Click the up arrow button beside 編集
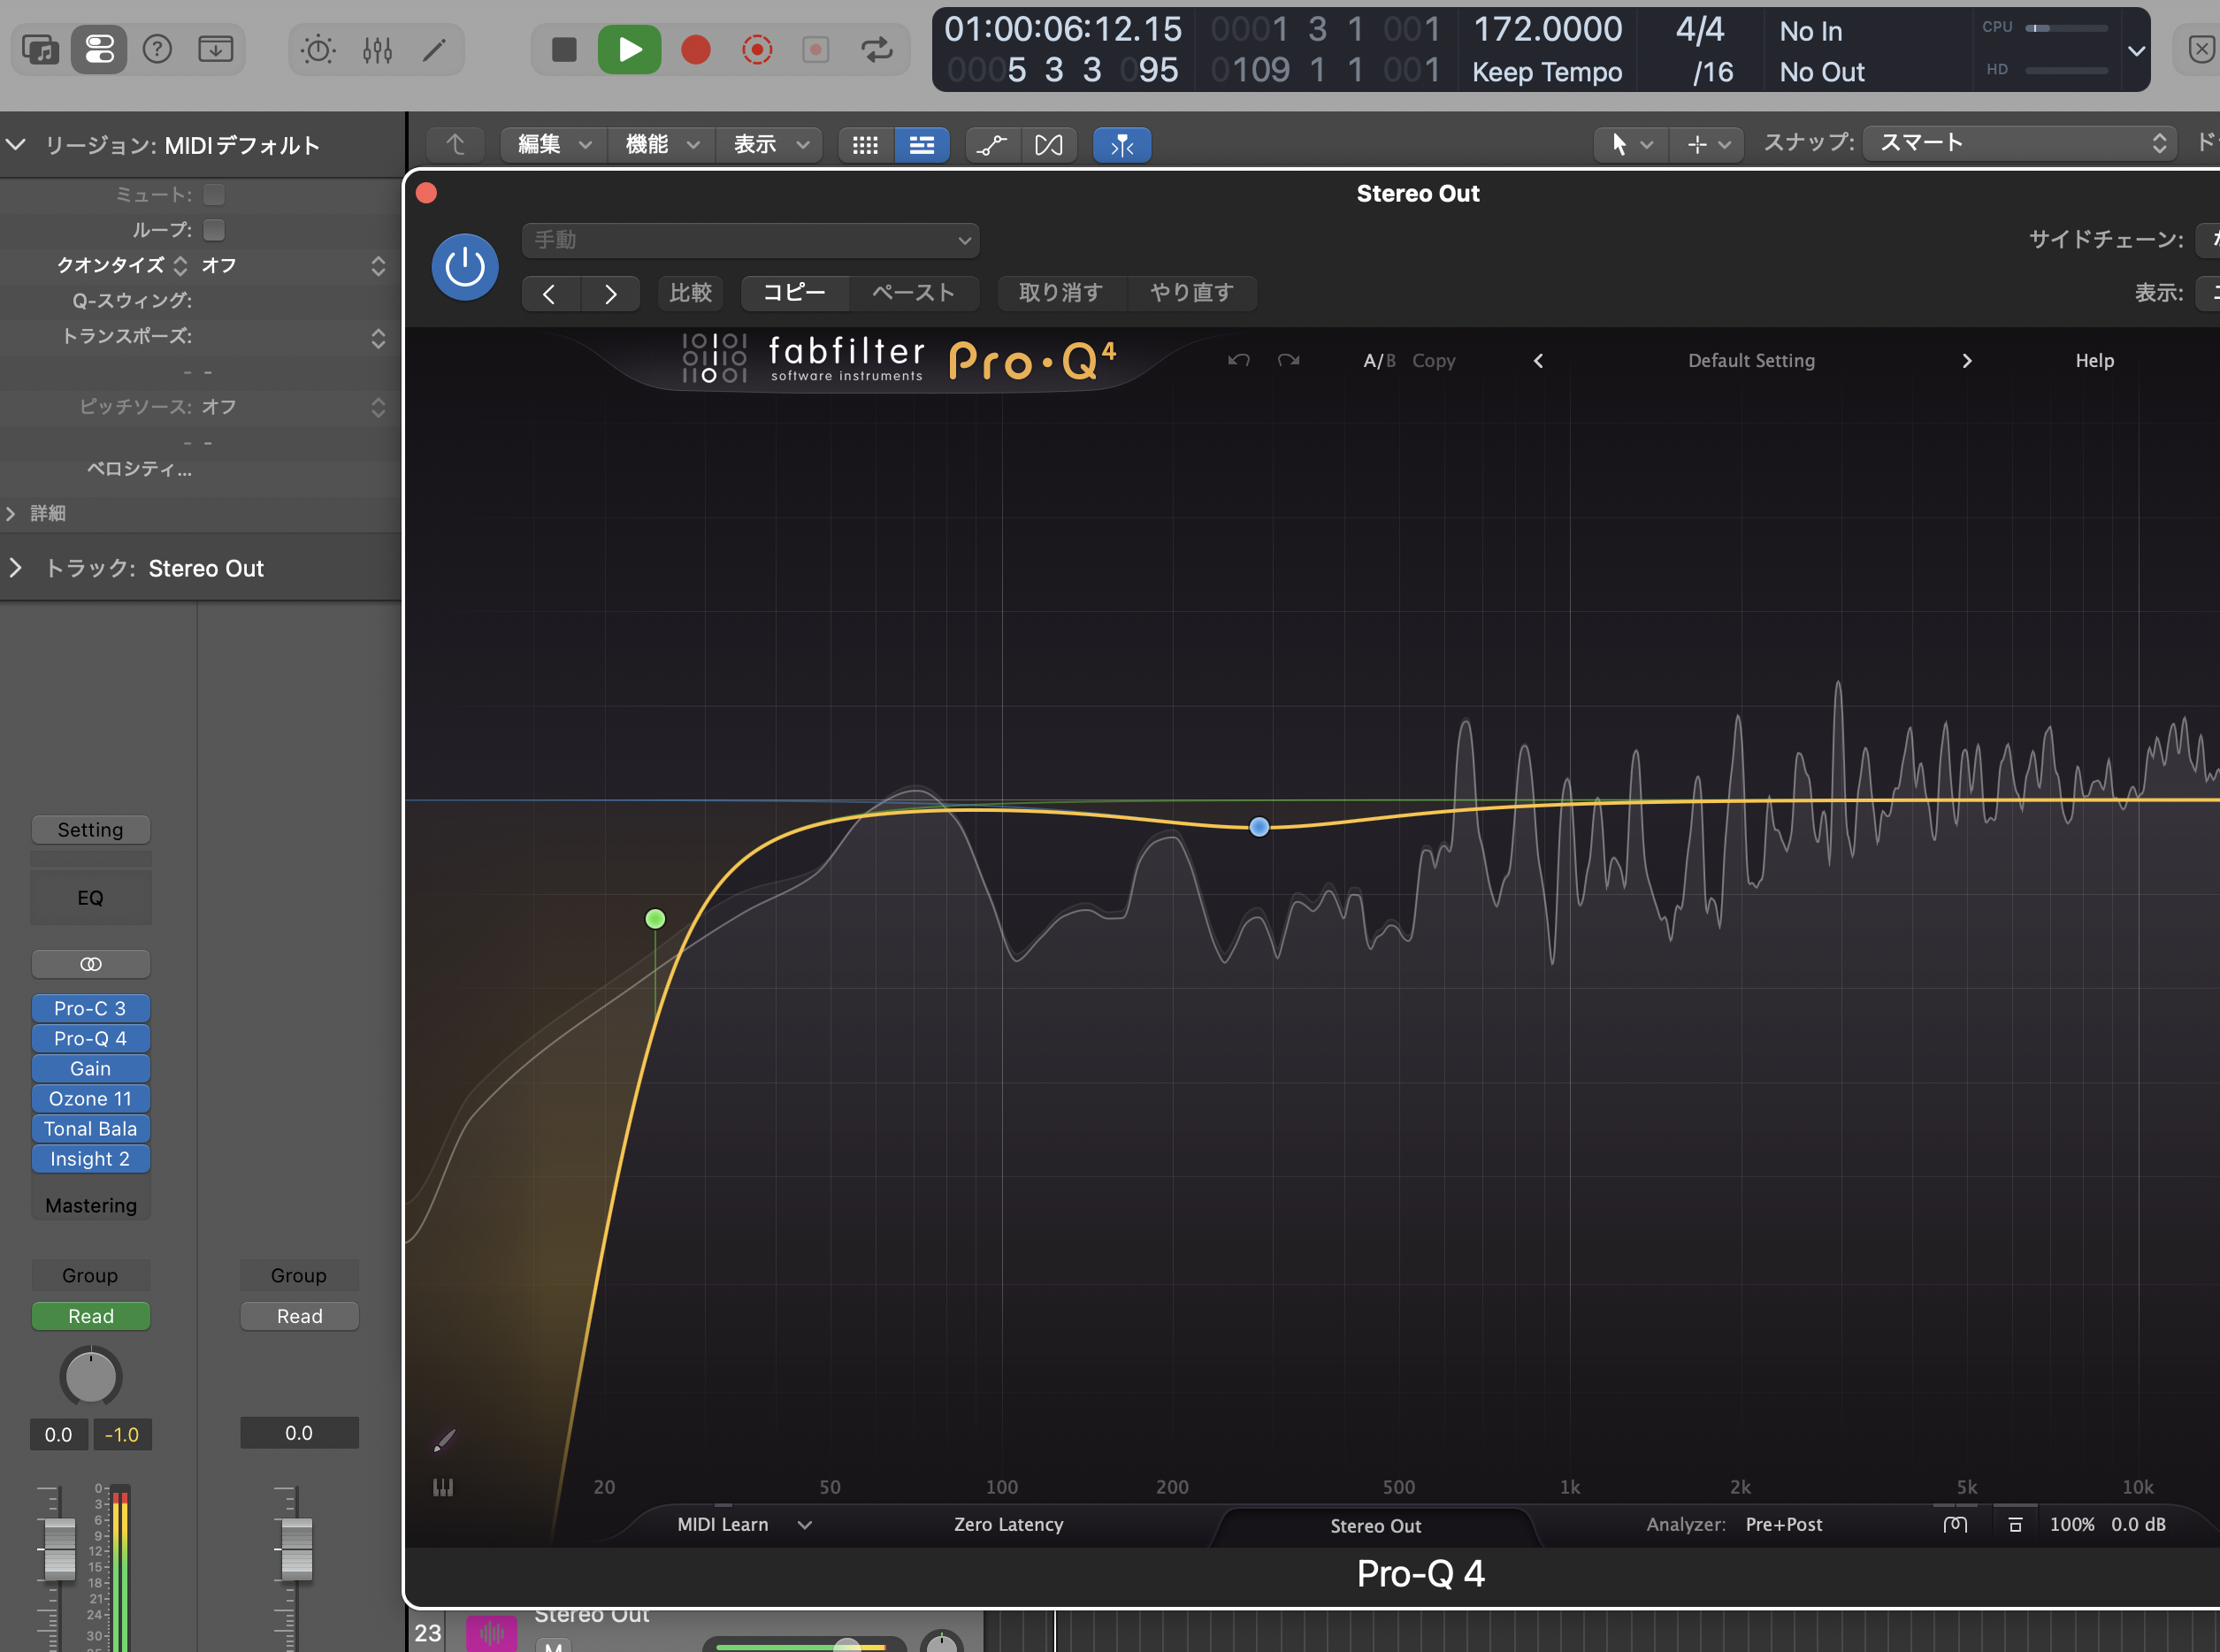This screenshot has width=2220, height=1652. [x=455, y=145]
